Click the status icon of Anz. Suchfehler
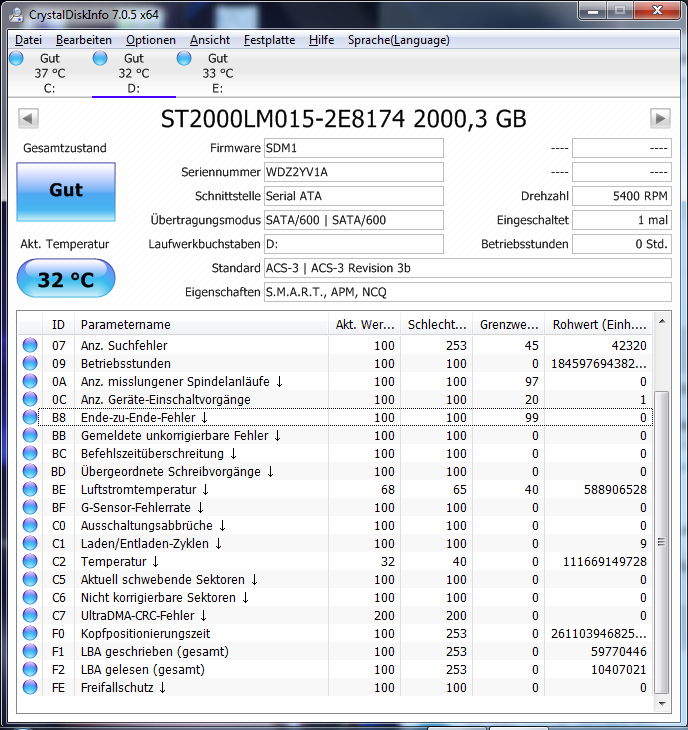688x730 pixels. point(30,345)
